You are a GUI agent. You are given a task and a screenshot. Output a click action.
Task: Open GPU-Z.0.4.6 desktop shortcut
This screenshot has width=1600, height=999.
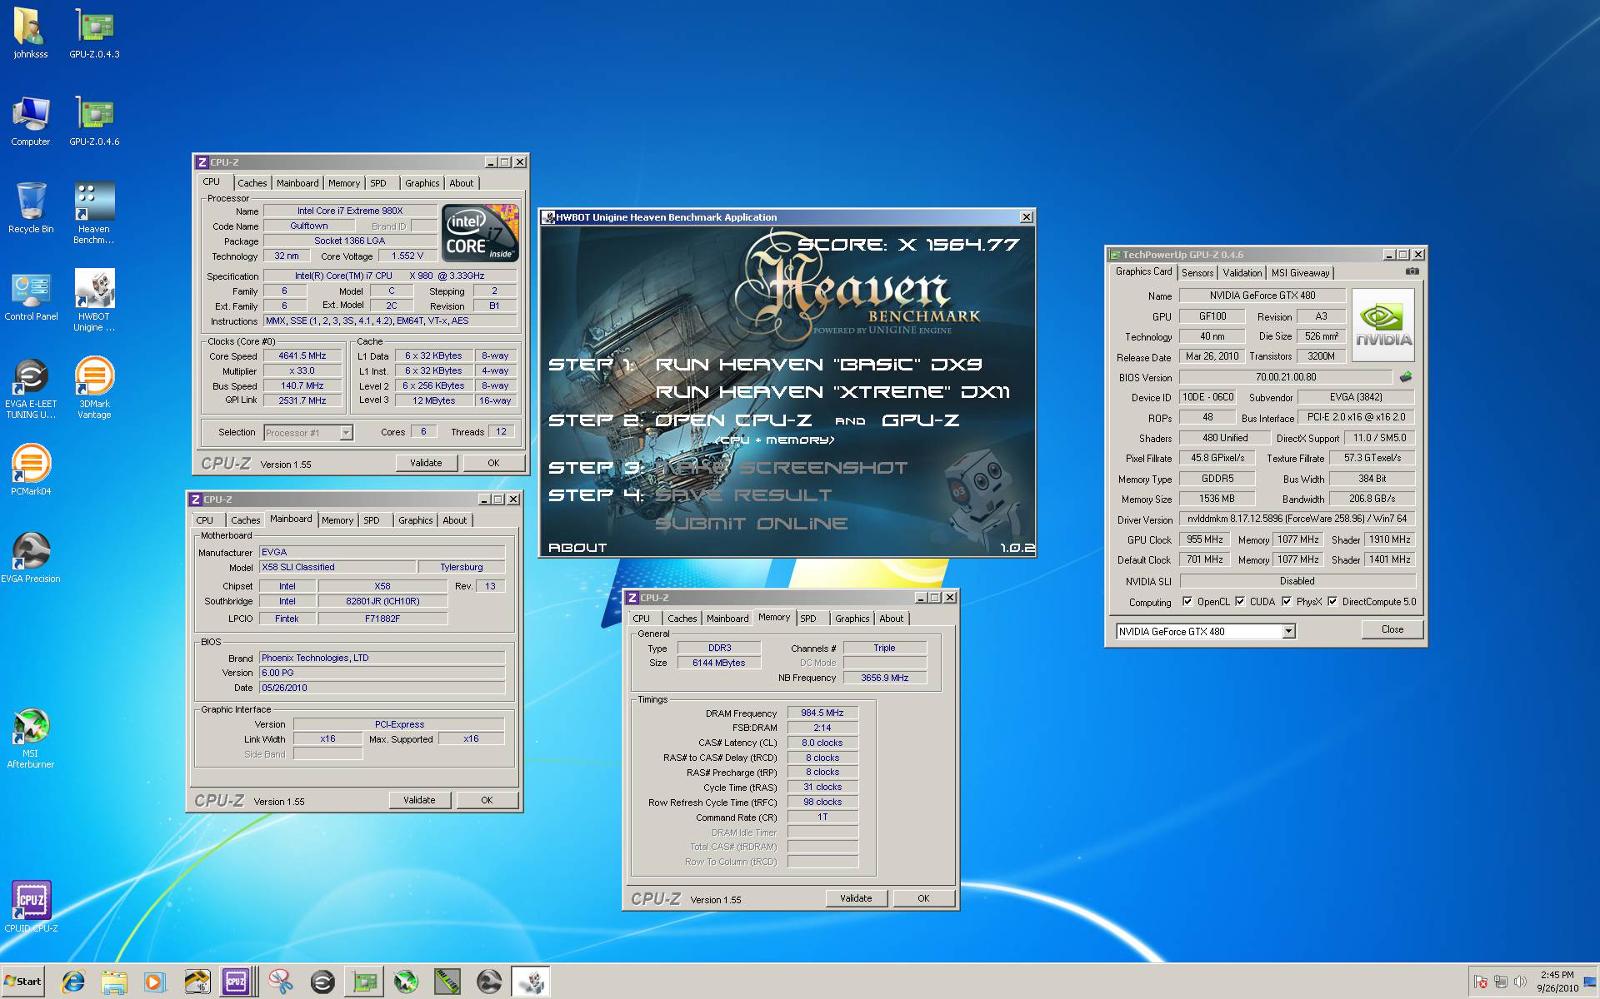[x=94, y=121]
